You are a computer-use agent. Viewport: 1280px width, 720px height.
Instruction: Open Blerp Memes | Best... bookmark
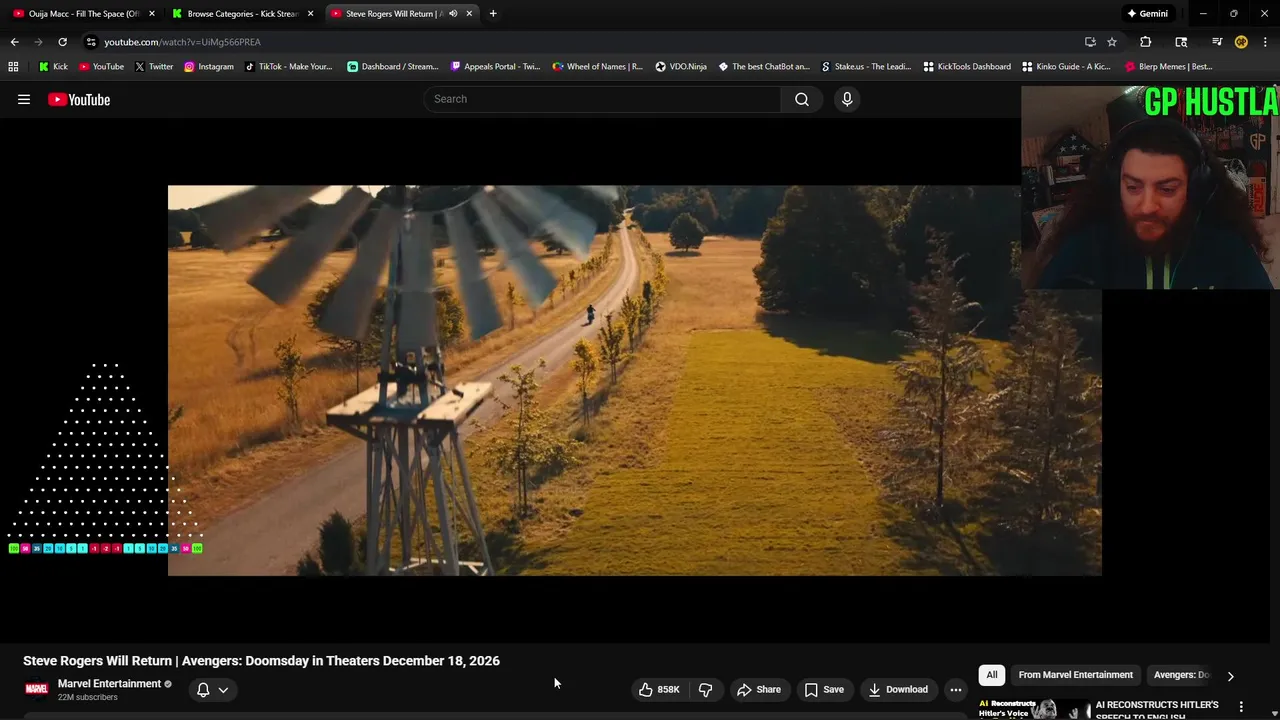(x=1169, y=67)
